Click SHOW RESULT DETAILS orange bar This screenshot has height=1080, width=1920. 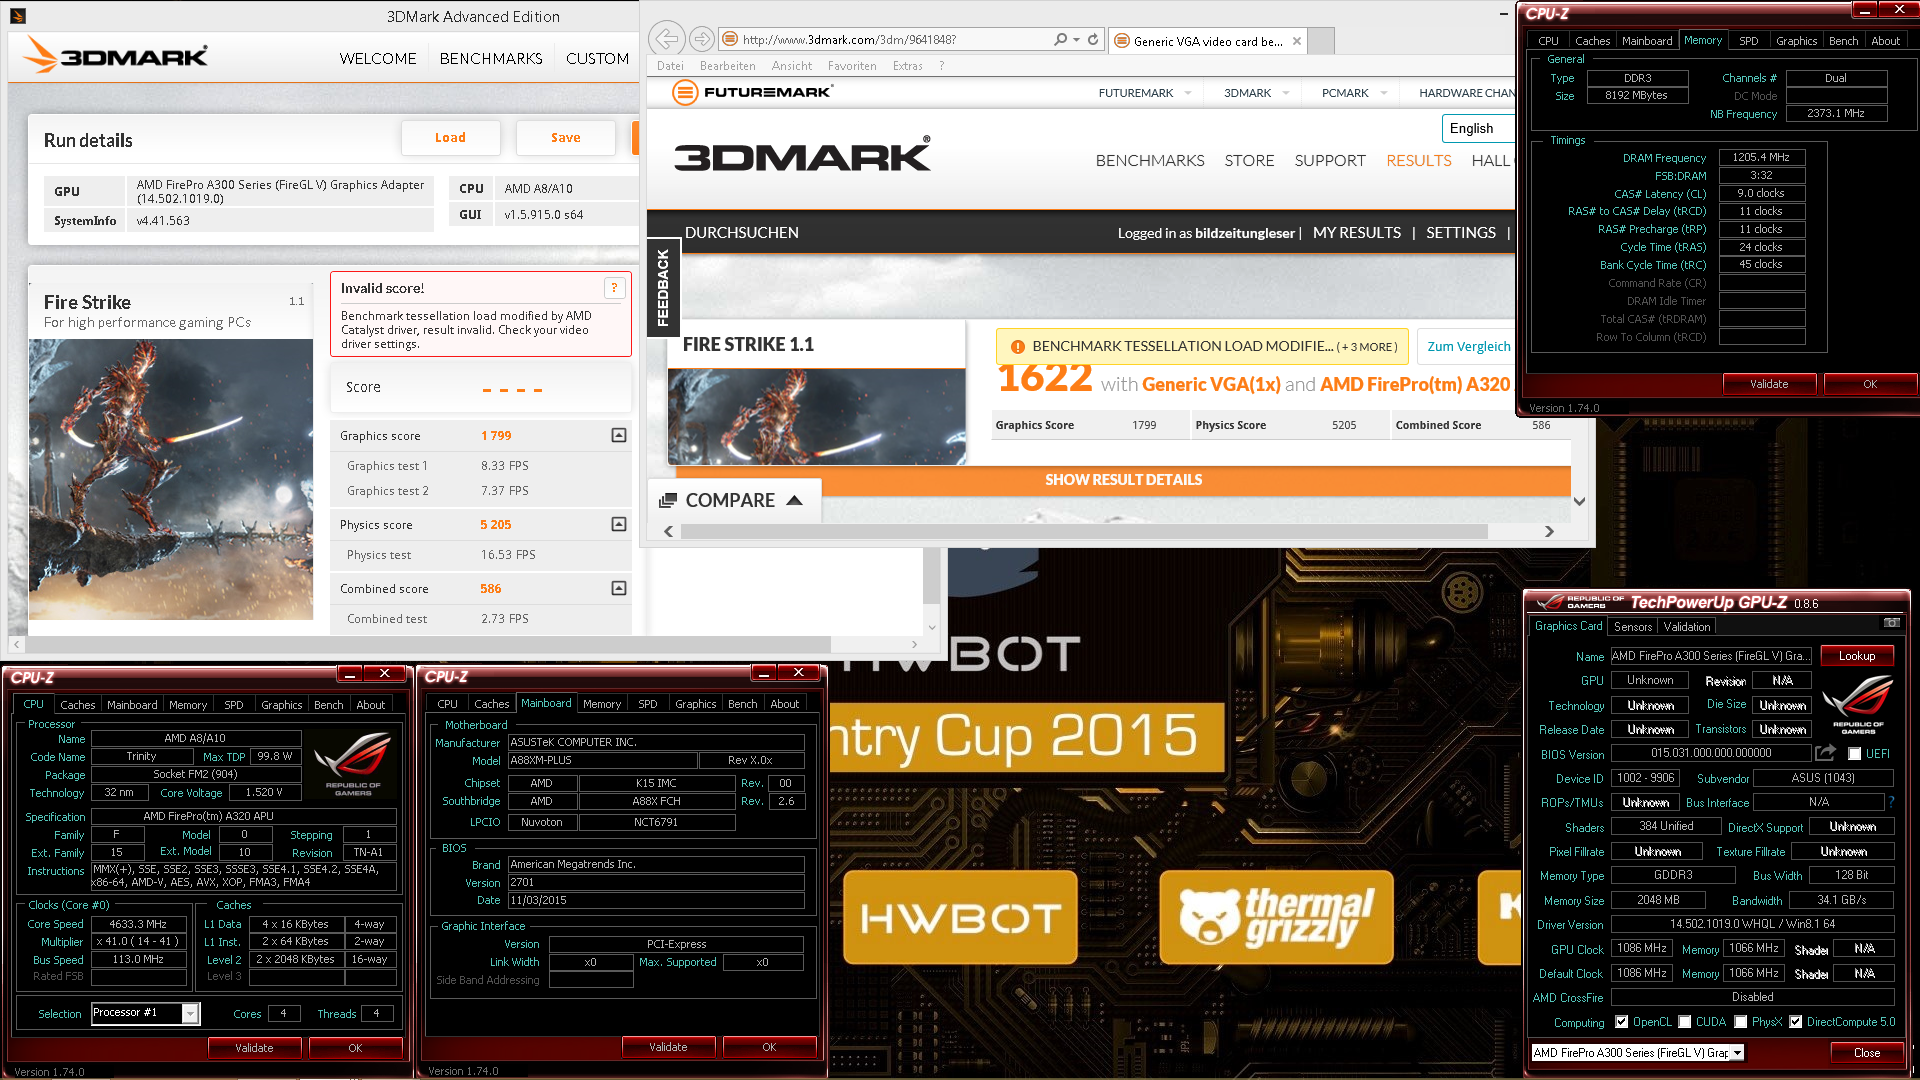[x=1123, y=480]
